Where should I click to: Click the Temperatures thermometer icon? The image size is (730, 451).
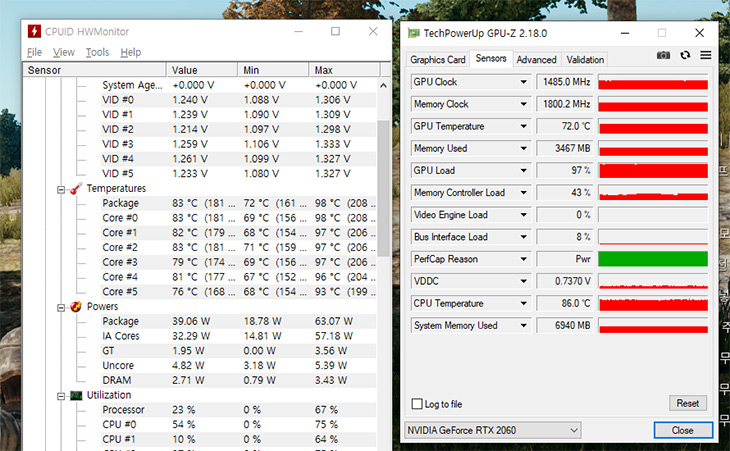pos(76,188)
